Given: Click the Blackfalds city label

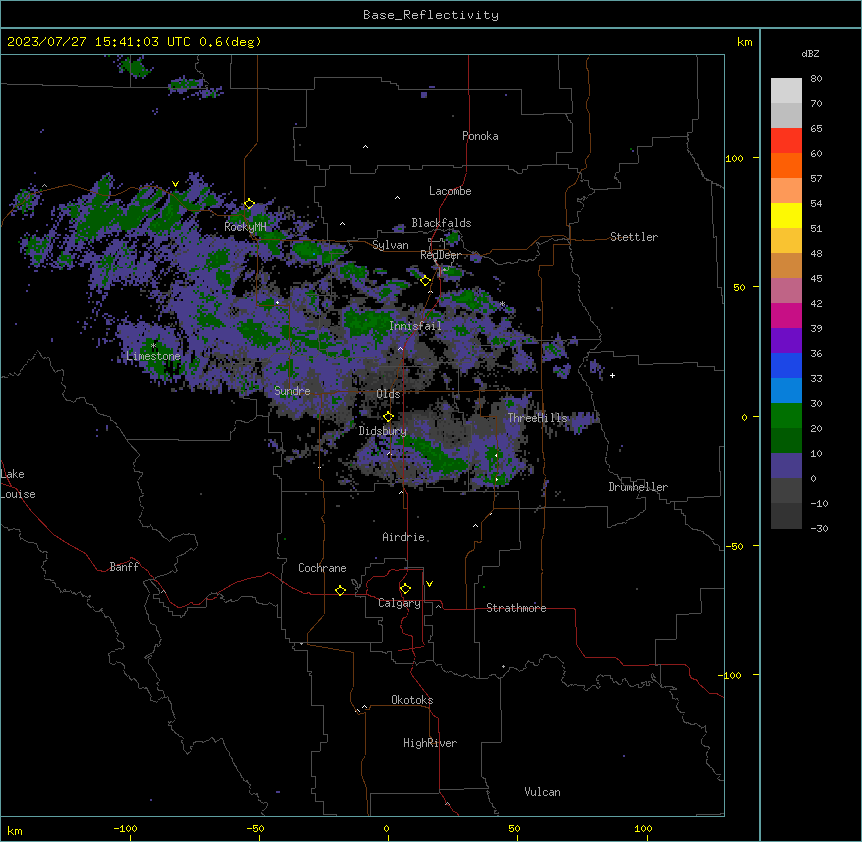Looking at the screenshot, I should [441, 223].
